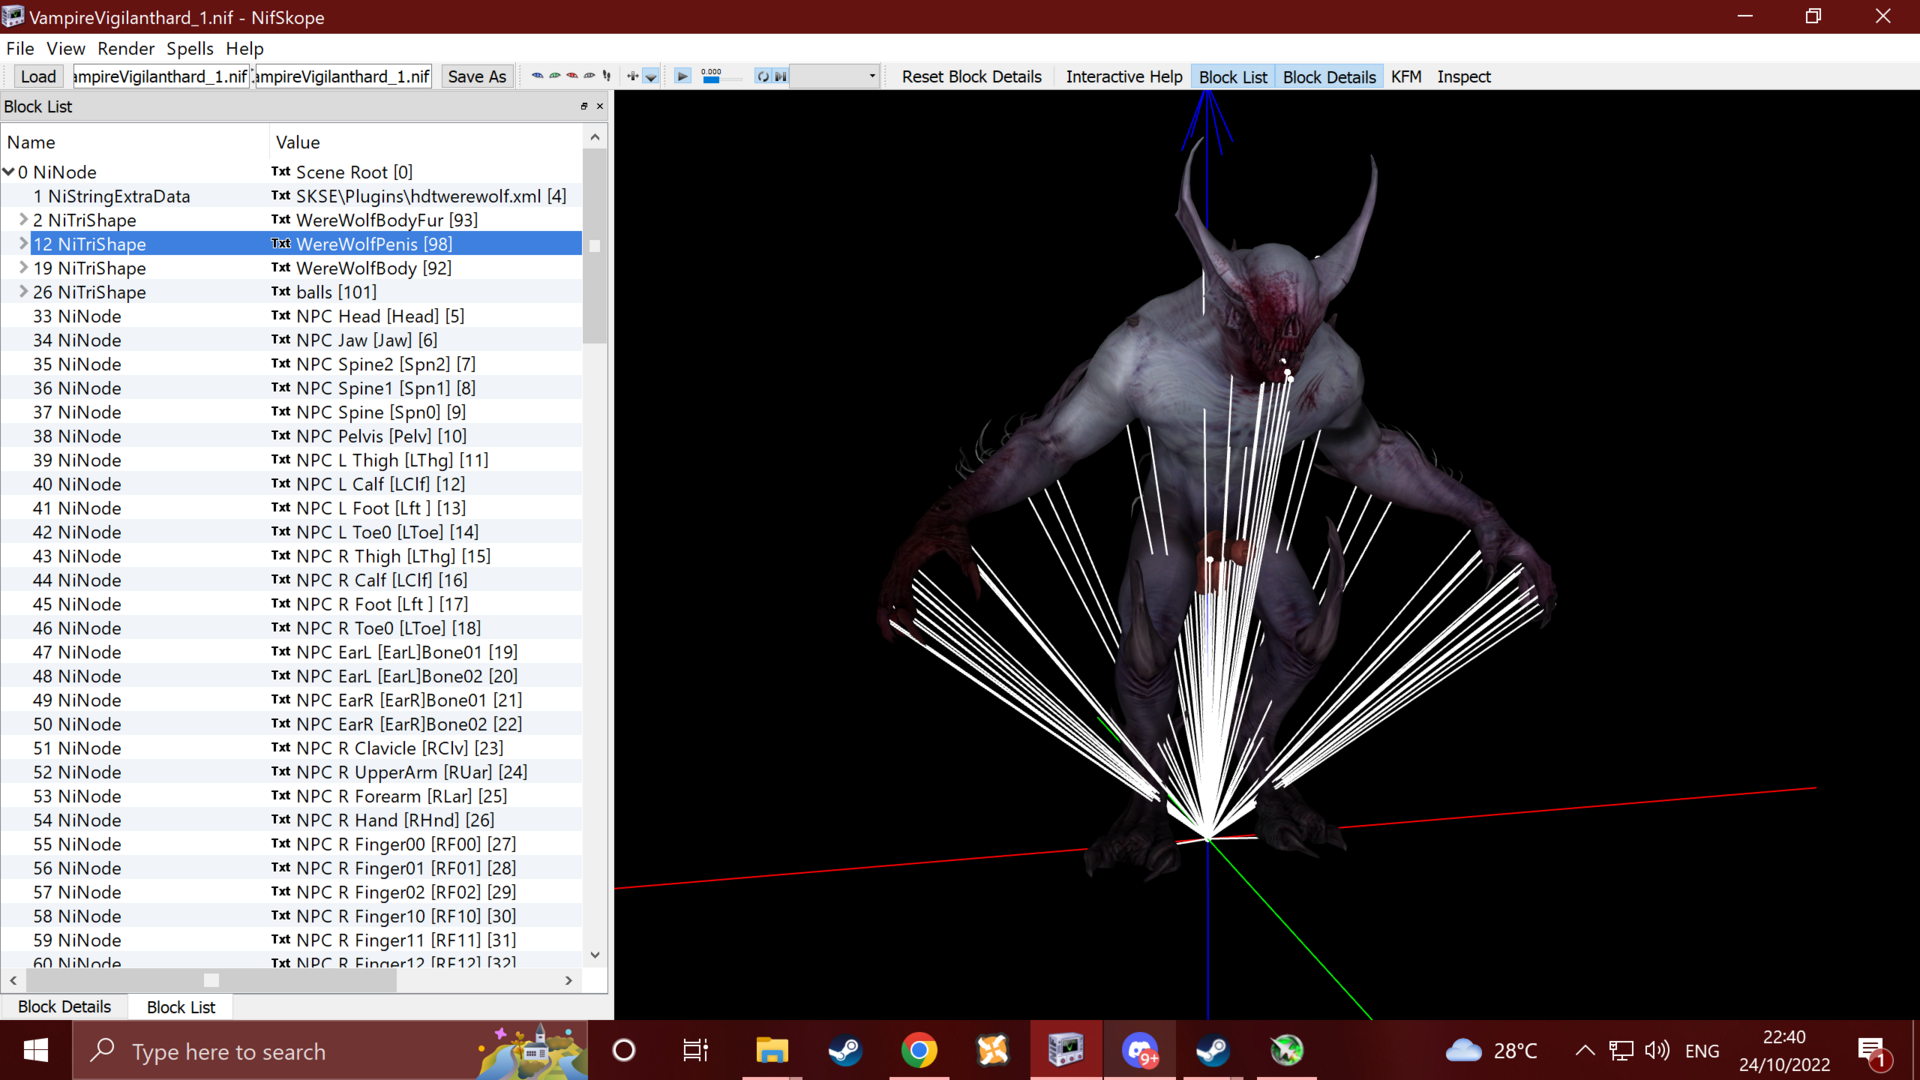Screen dimensions: 1920x1080
Task: Select 41 NiNode NPC L Foot row
Action: pos(291,508)
